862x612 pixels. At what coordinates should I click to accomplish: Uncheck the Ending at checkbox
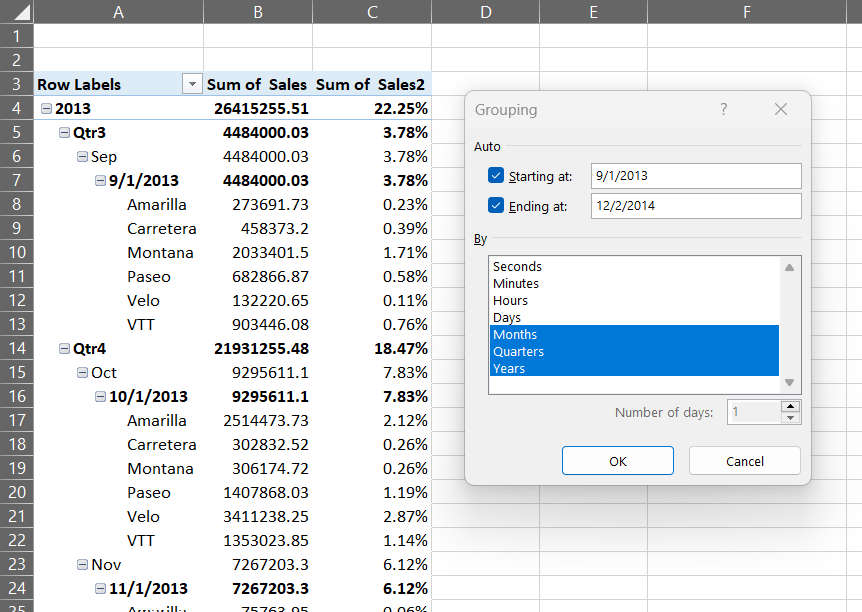pos(496,206)
